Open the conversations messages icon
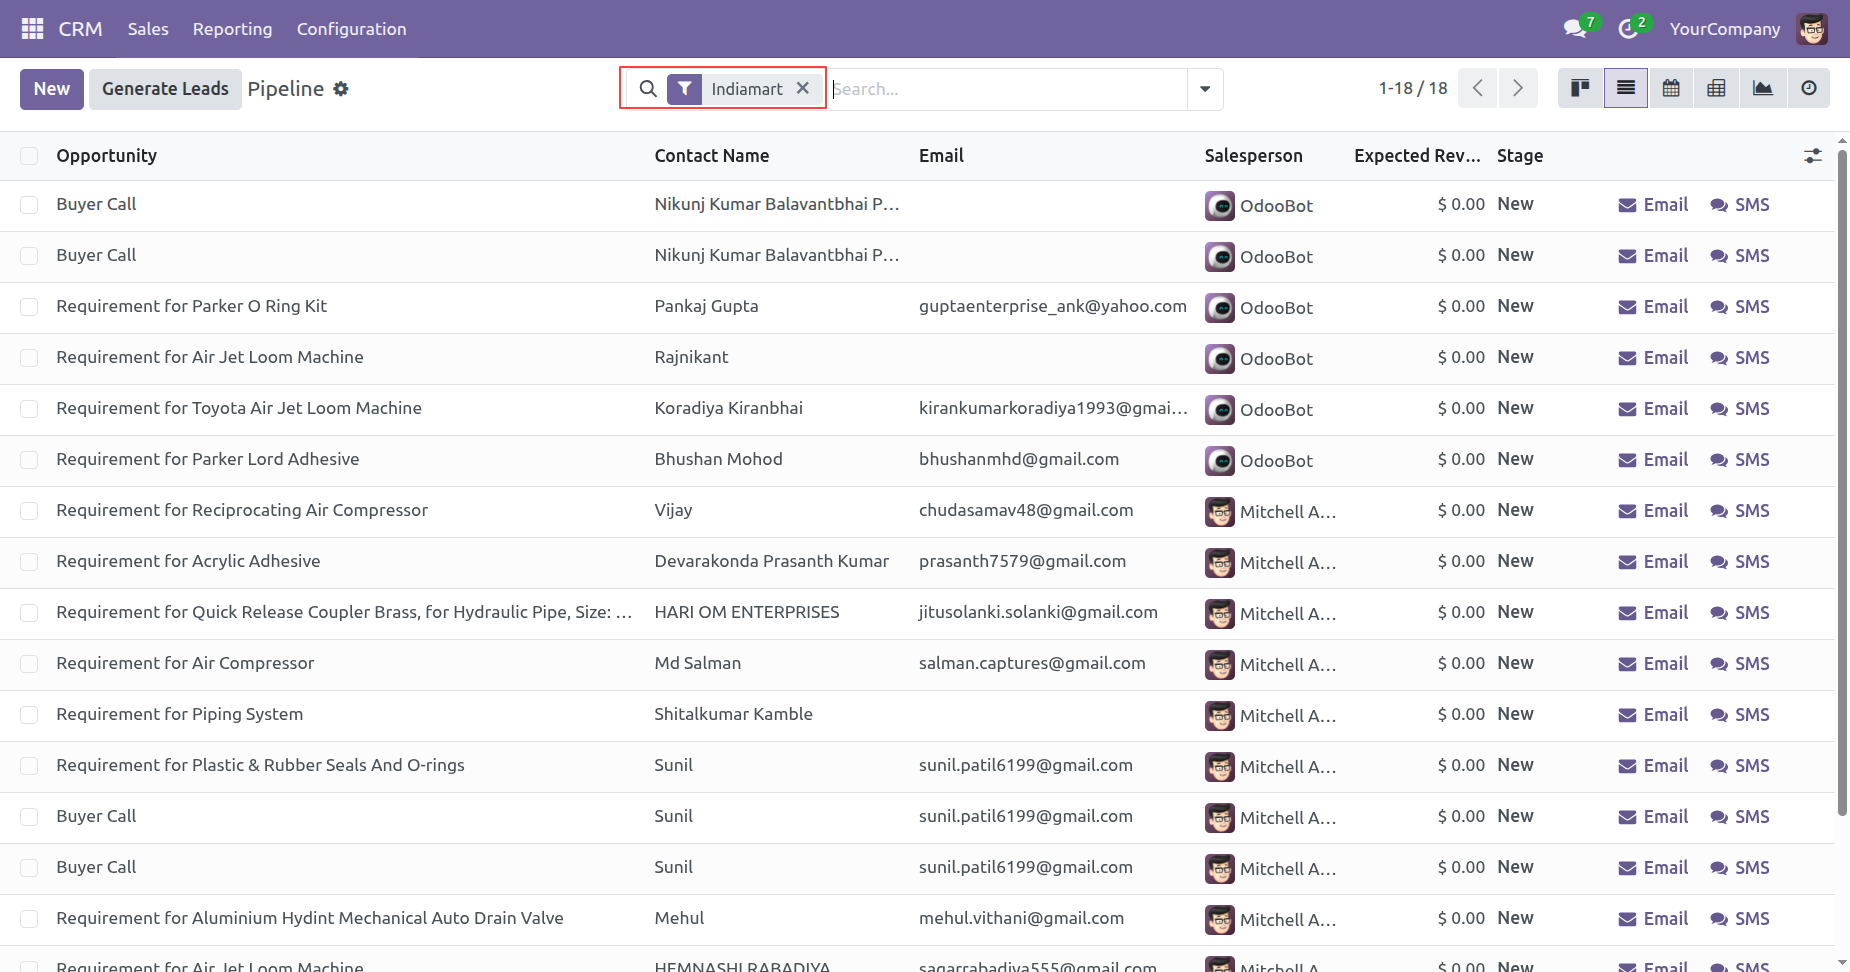Screen dimensions: 1850x972 pos(1575,29)
